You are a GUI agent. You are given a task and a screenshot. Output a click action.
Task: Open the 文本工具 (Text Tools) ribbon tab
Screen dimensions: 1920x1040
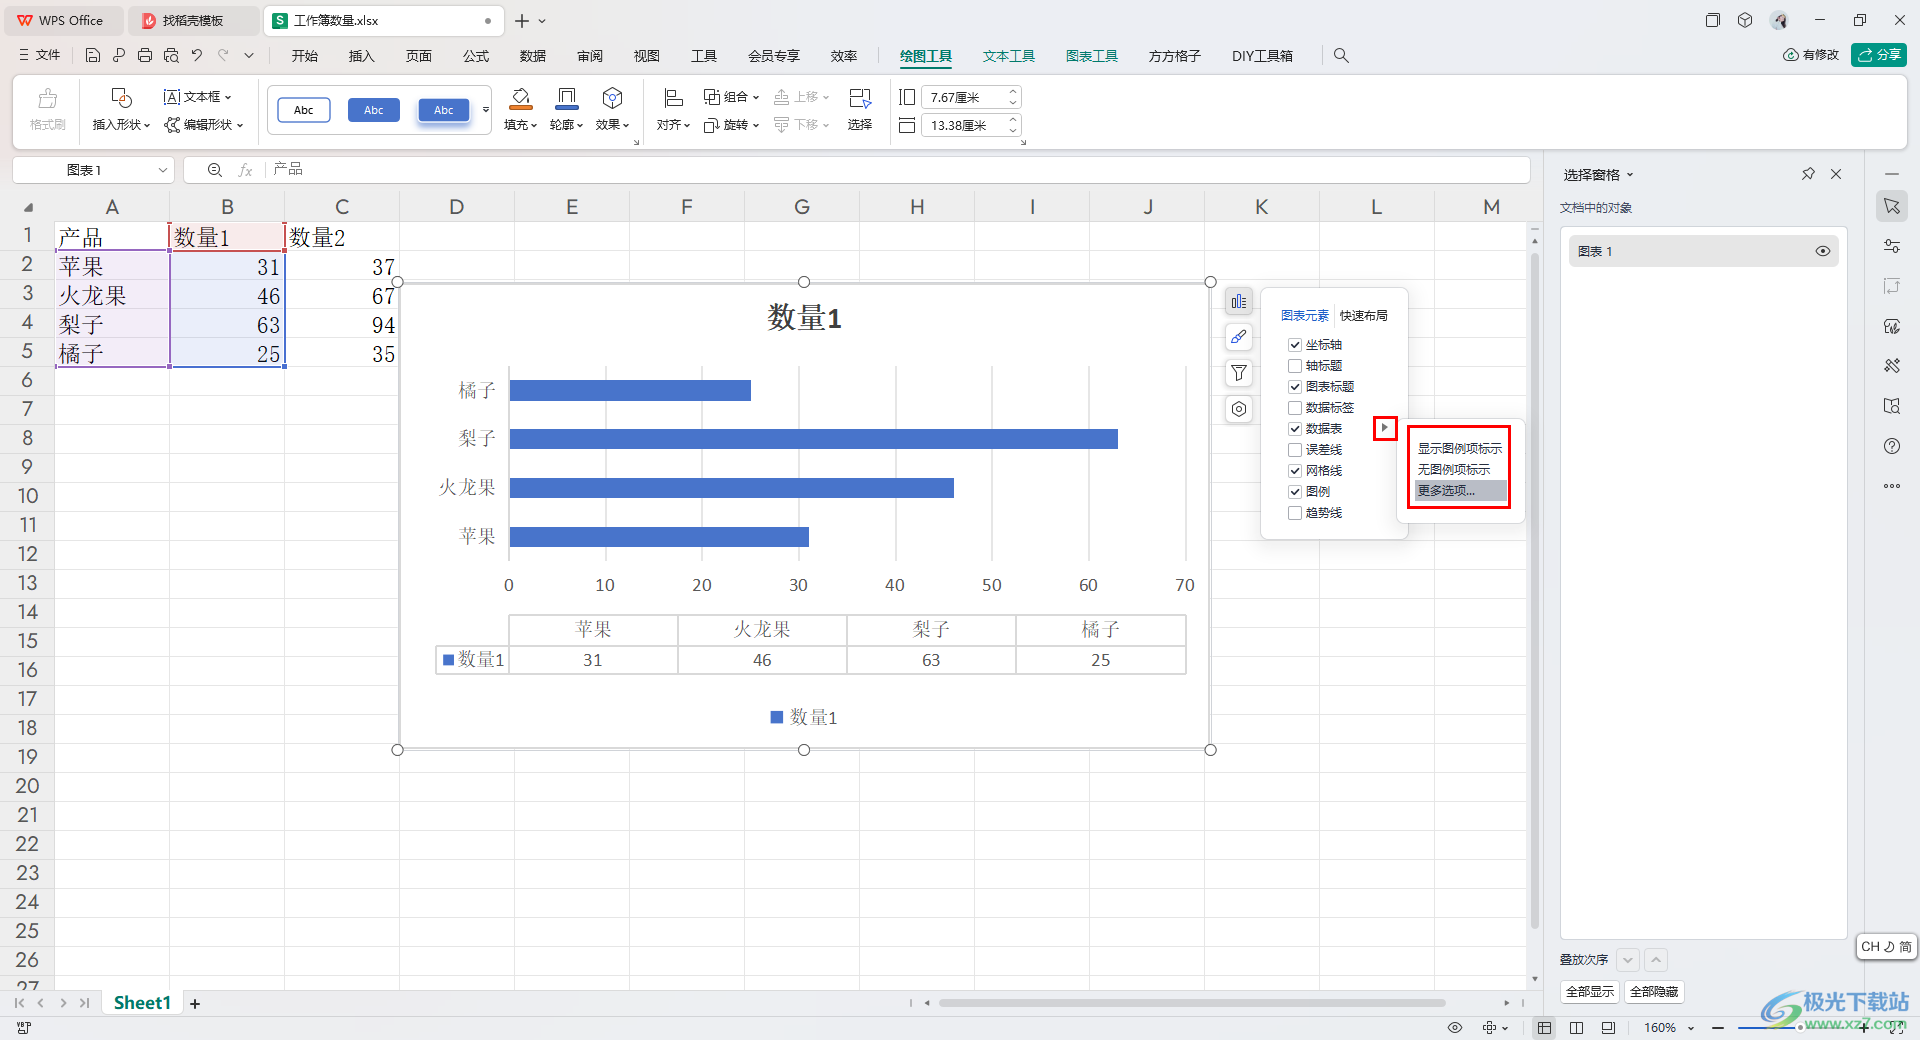pos(1009,56)
